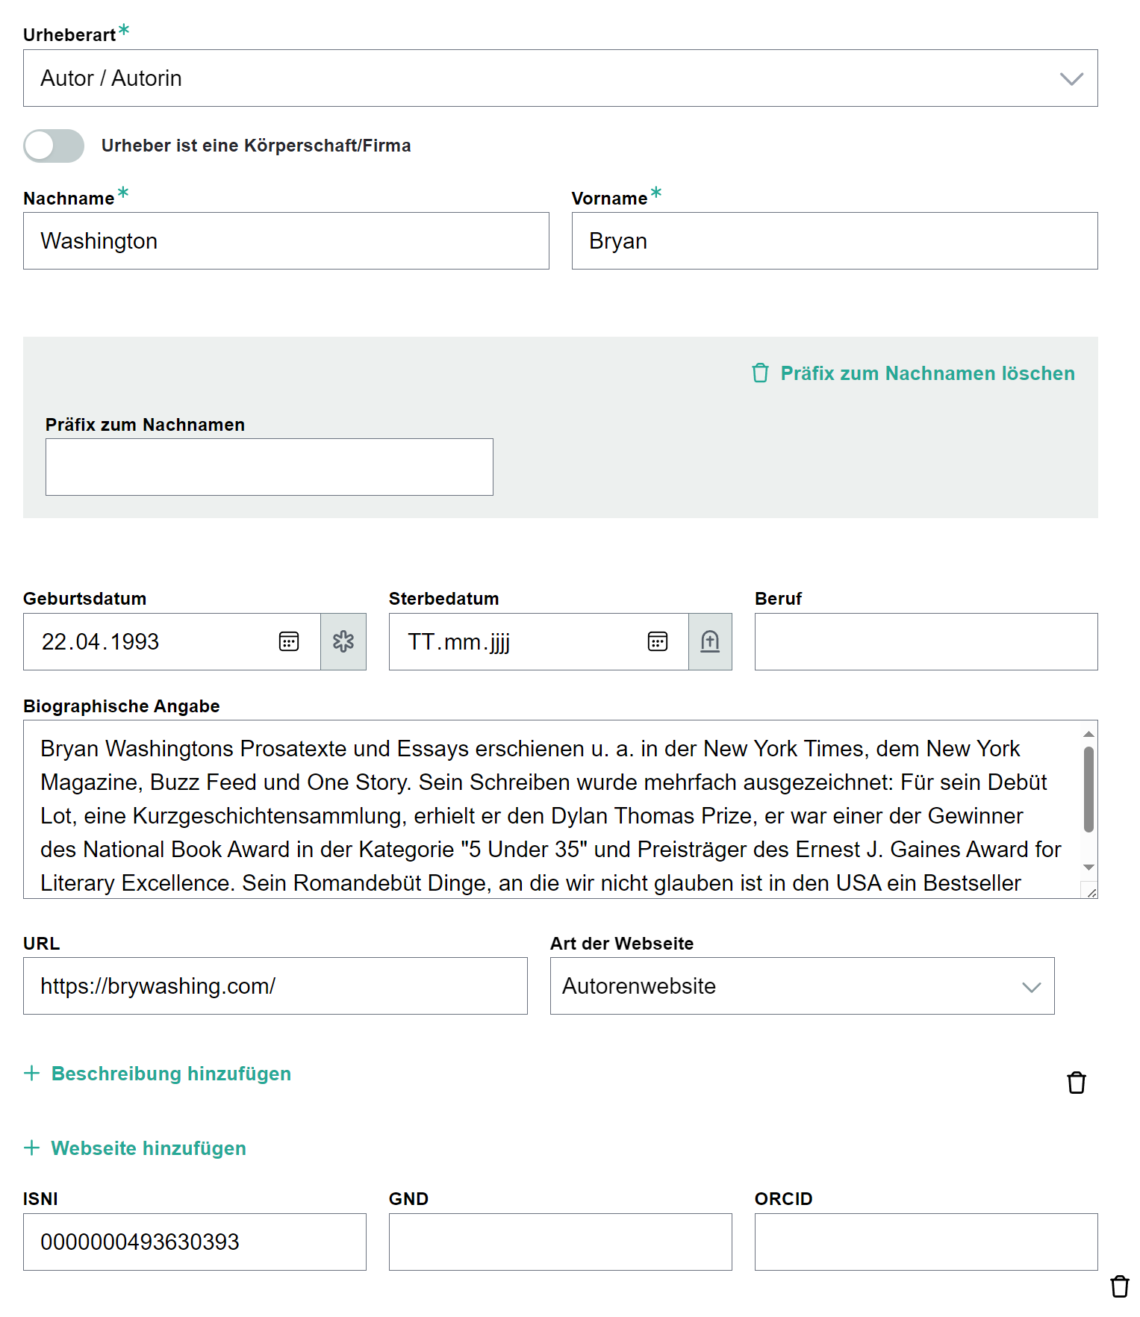Viewport: 1140px width, 1317px height.
Task: Open the Geburtsdatum calendar picker
Action: point(289,642)
